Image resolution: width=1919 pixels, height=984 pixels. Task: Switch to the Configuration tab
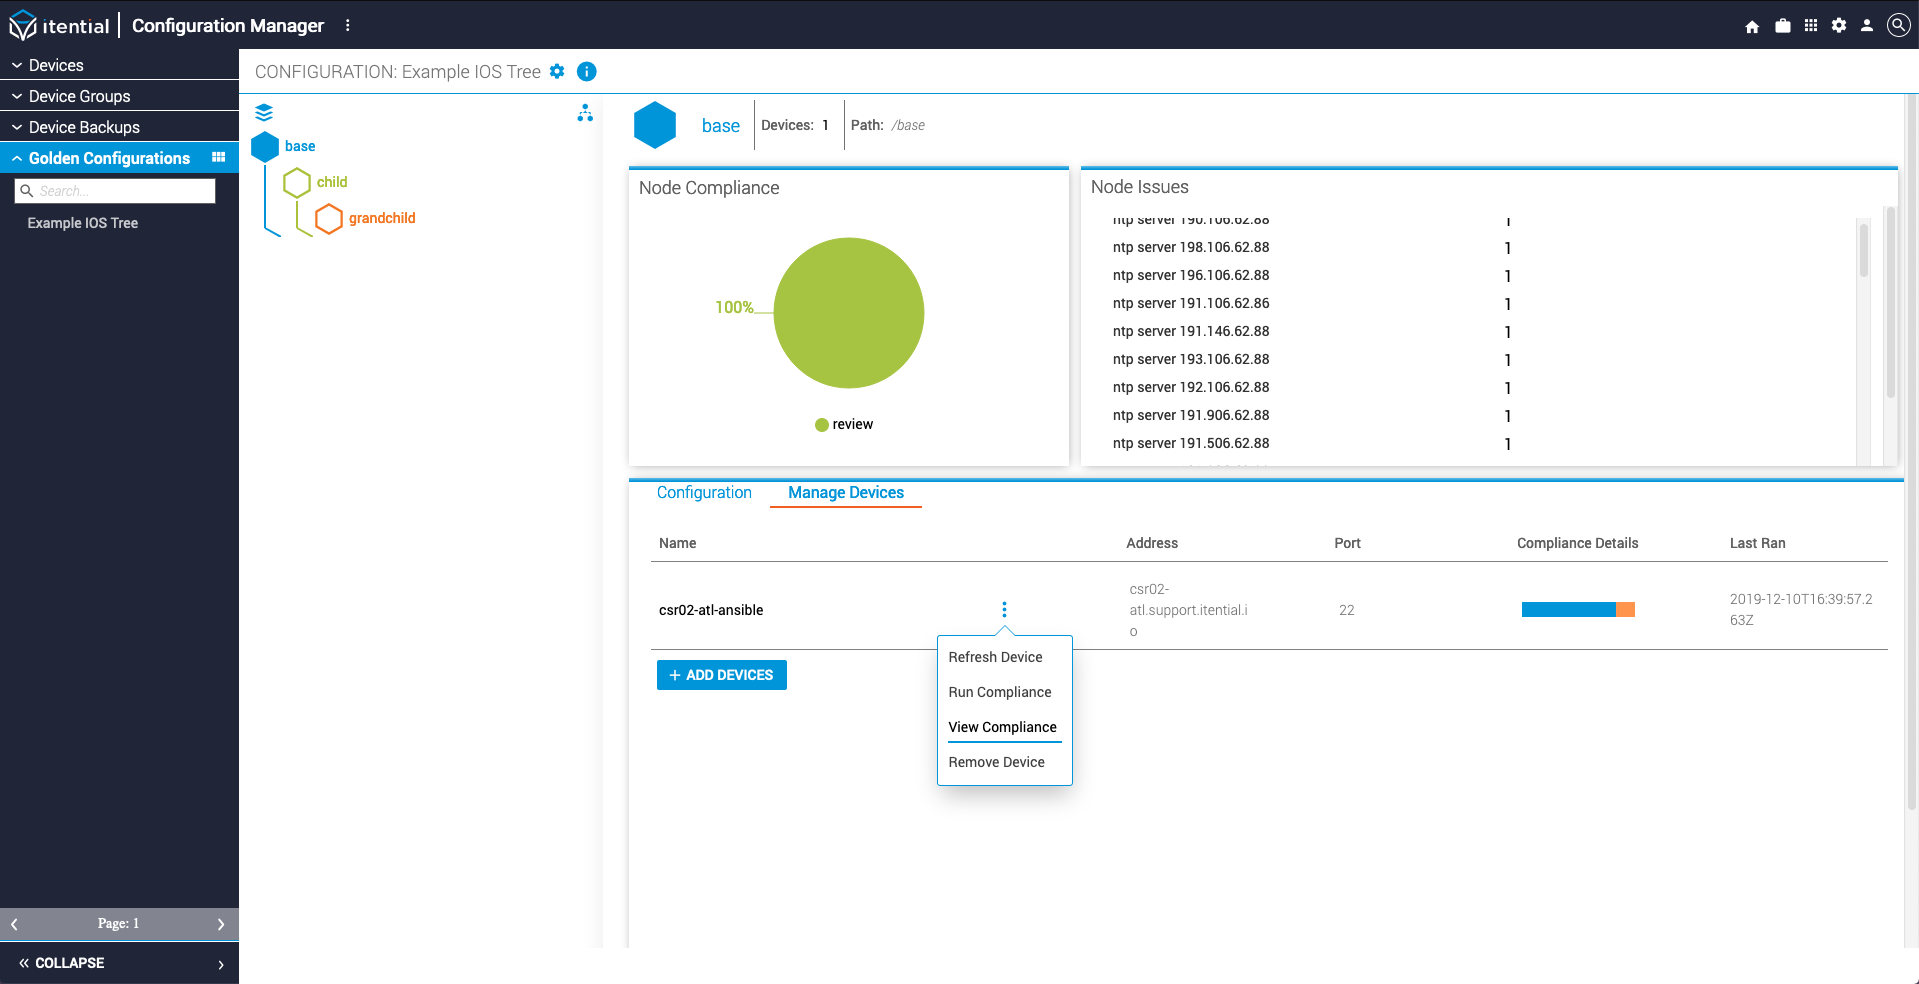pos(704,492)
